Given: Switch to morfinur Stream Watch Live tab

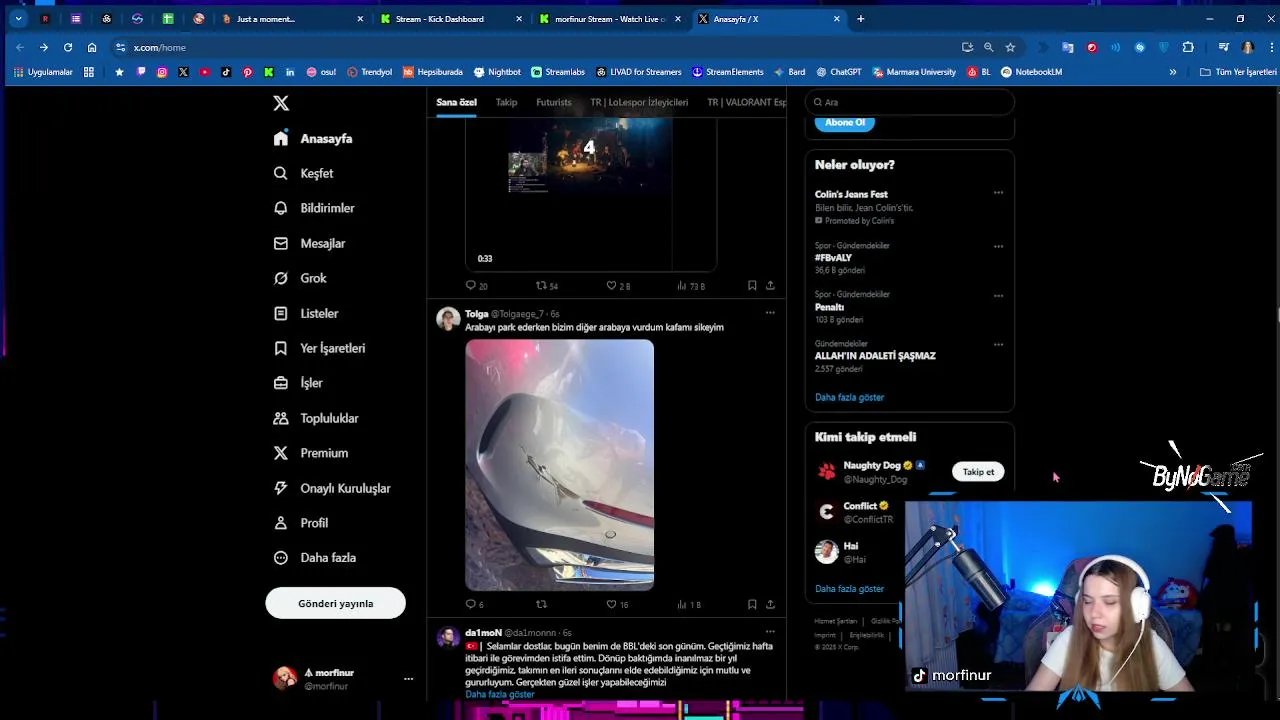Looking at the screenshot, I should point(609,19).
